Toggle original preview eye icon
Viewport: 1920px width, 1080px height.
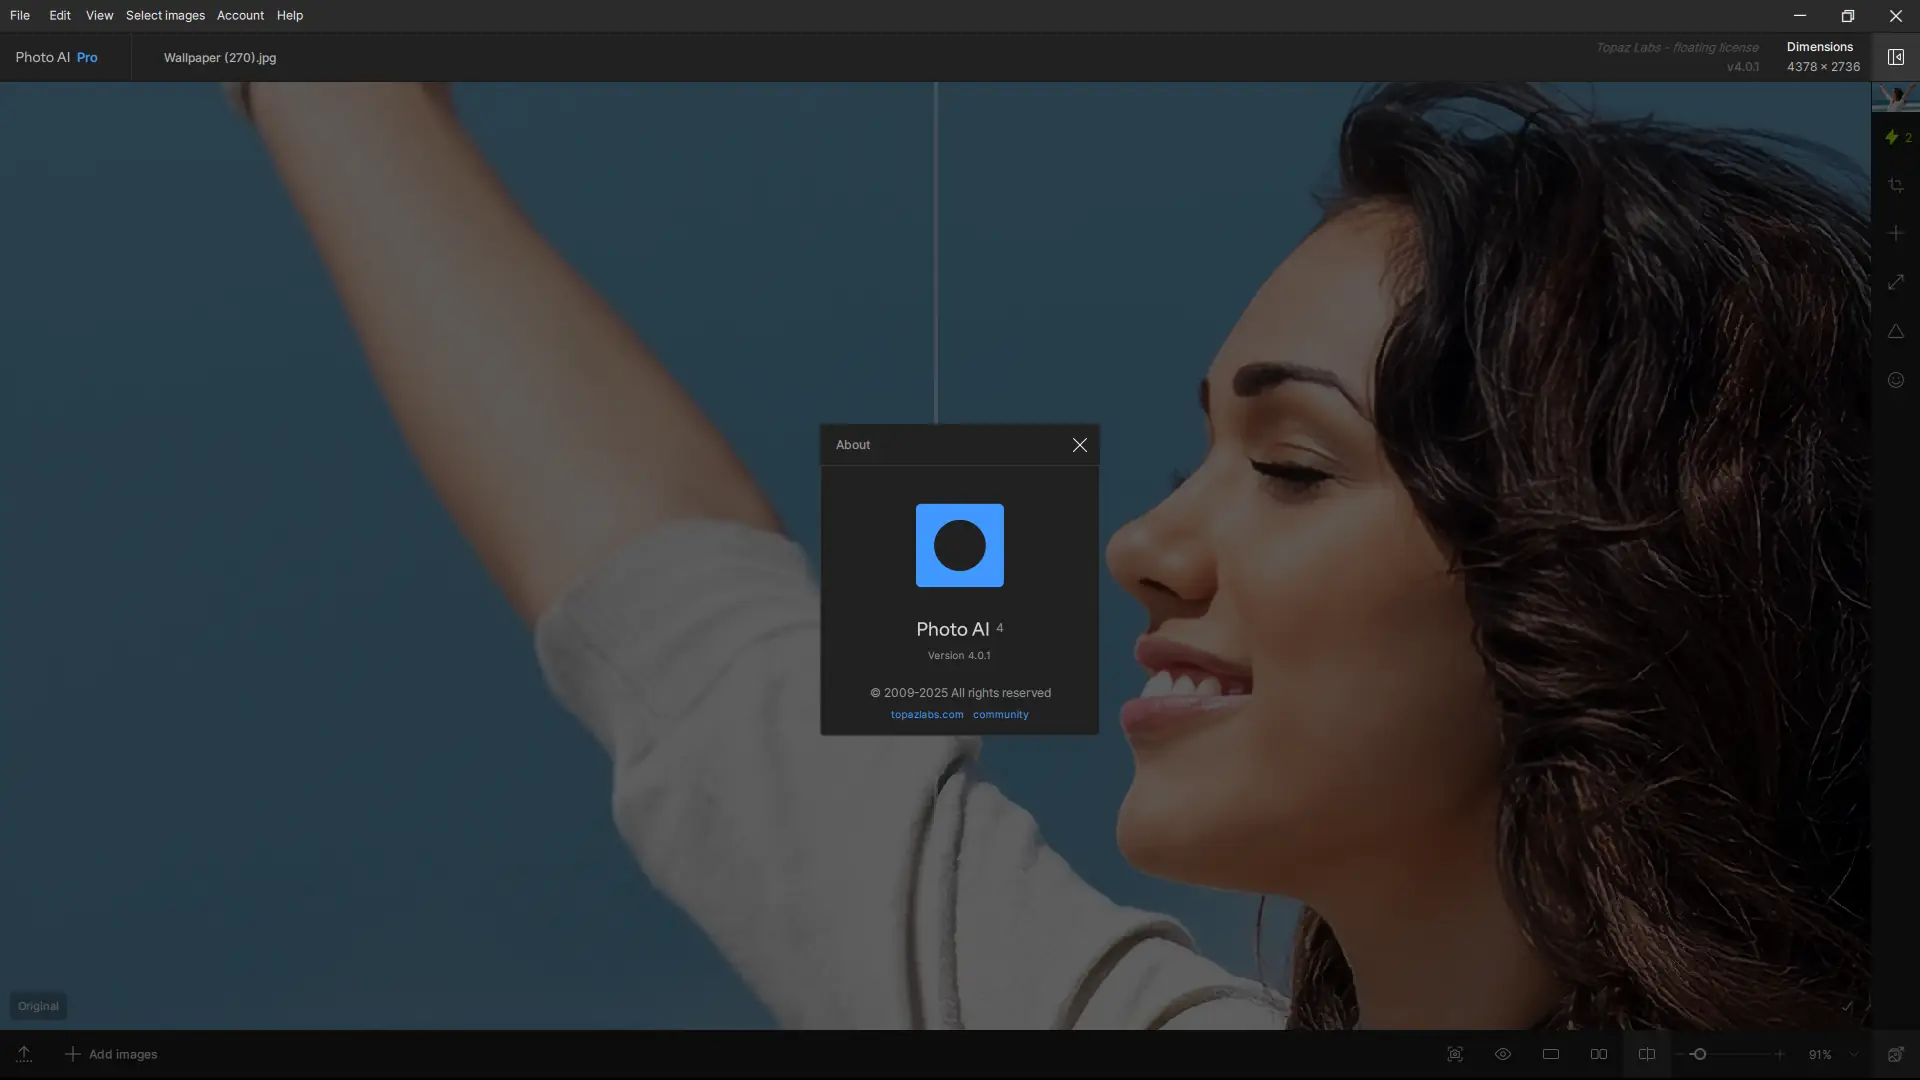click(1502, 1054)
